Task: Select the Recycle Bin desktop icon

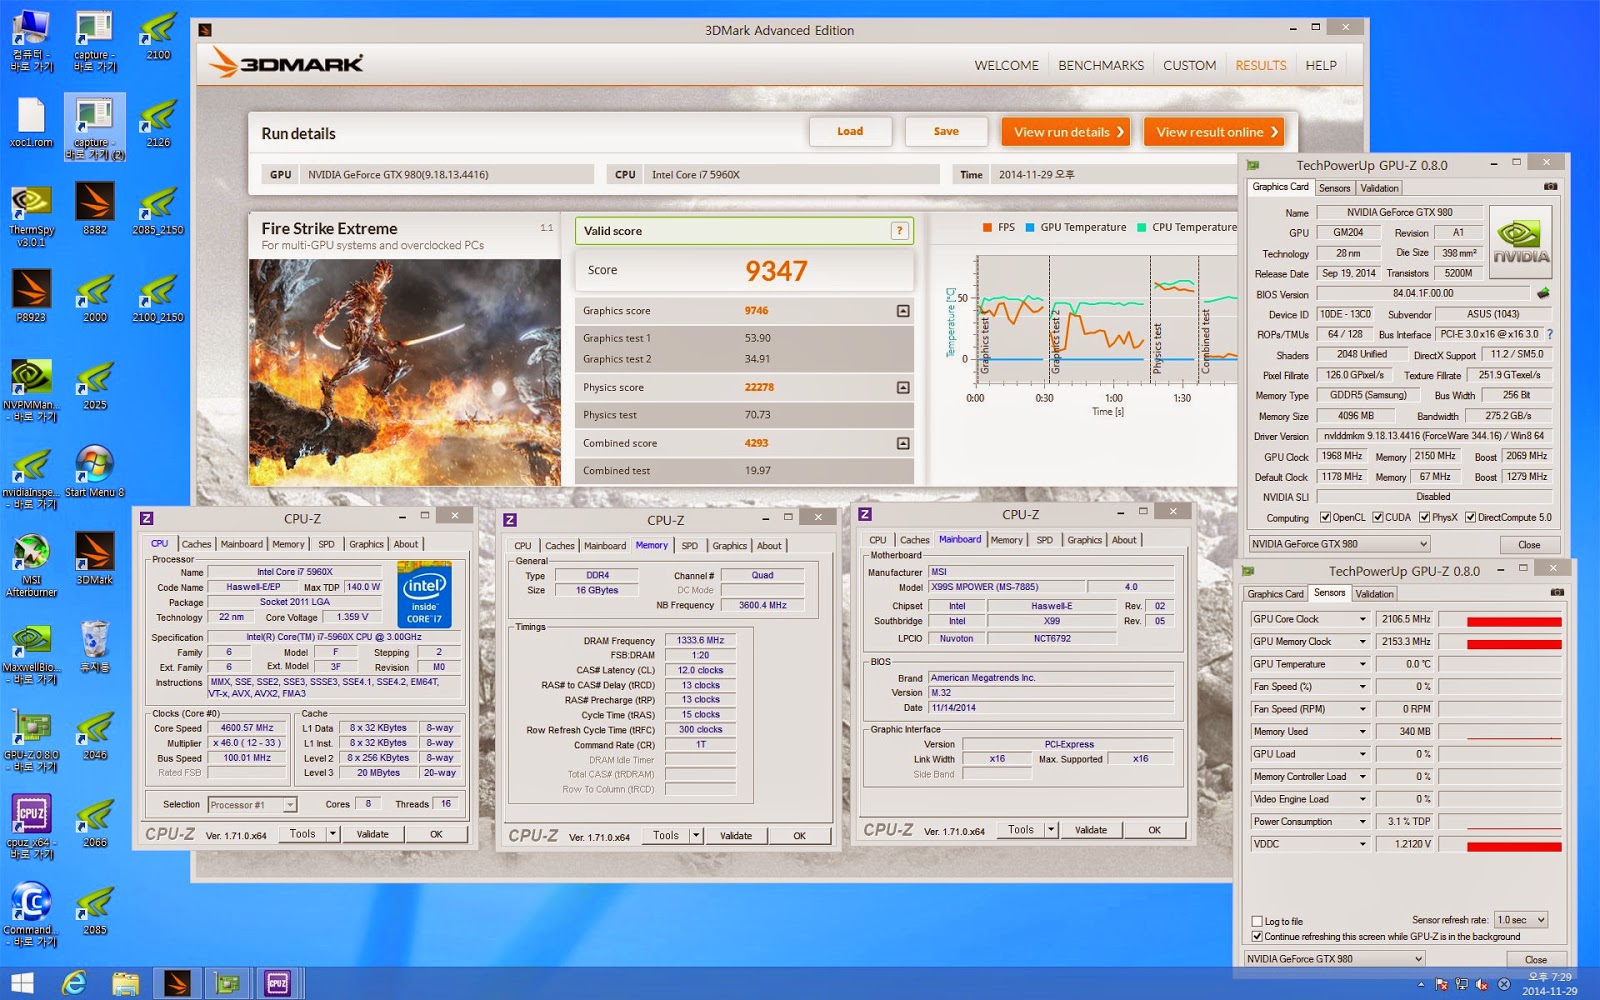Action: pos(95,646)
